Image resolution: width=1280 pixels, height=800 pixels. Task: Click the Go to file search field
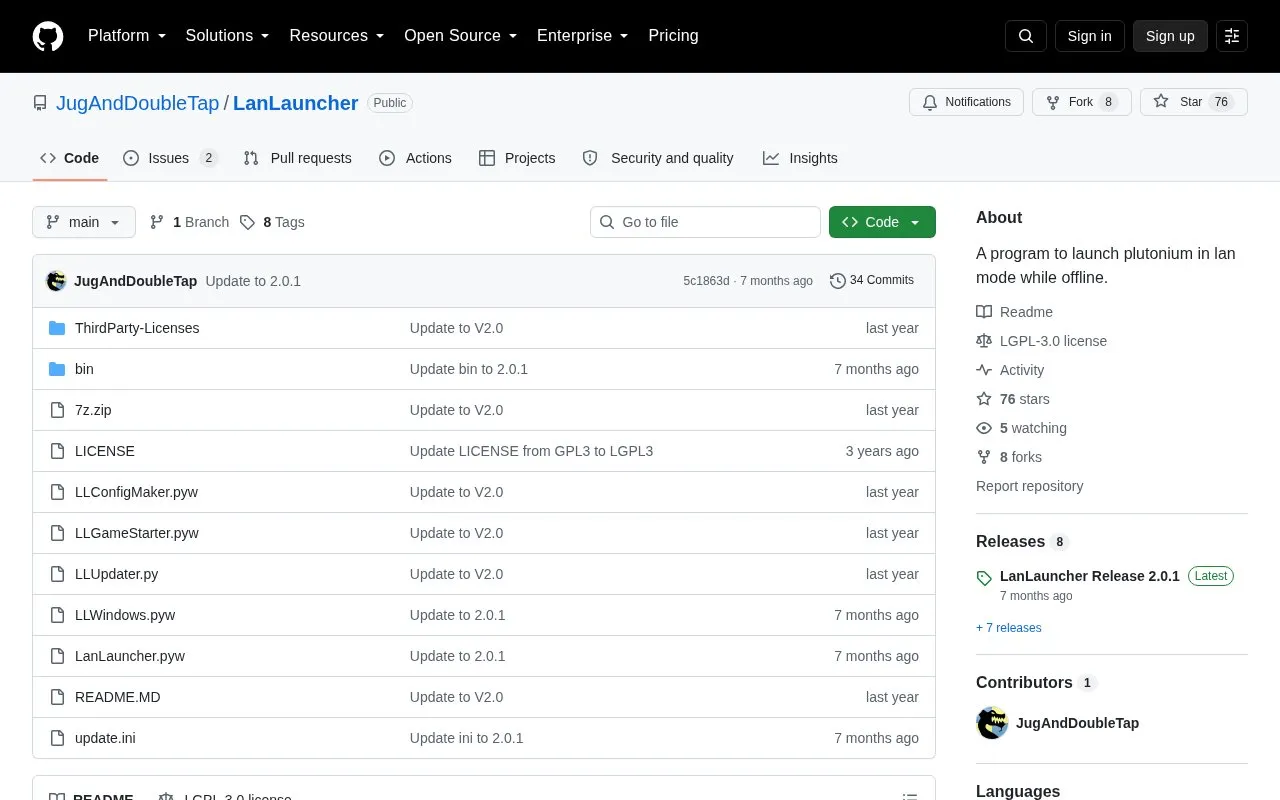[705, 222]
